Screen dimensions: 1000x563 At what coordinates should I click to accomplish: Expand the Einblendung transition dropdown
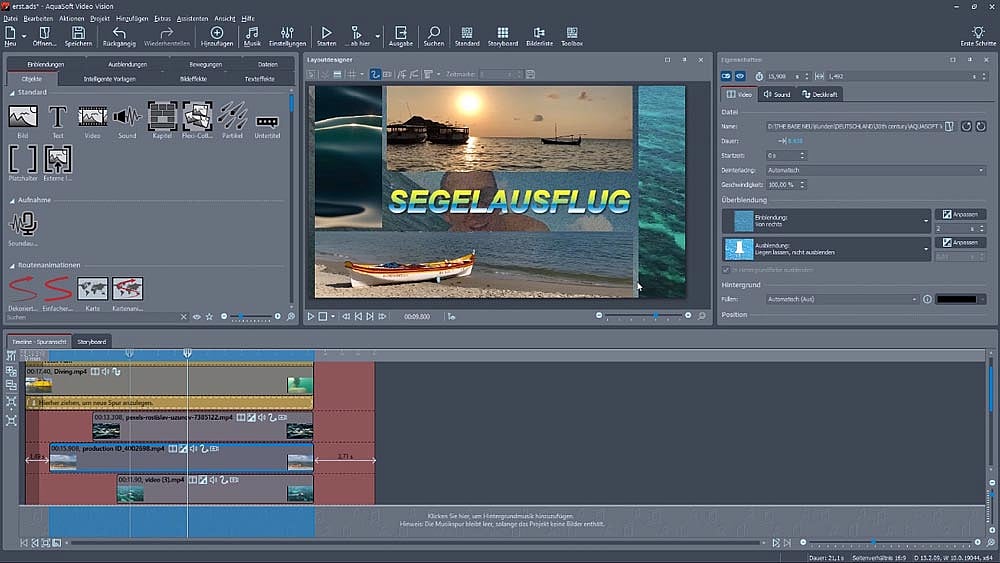[925, 221]
